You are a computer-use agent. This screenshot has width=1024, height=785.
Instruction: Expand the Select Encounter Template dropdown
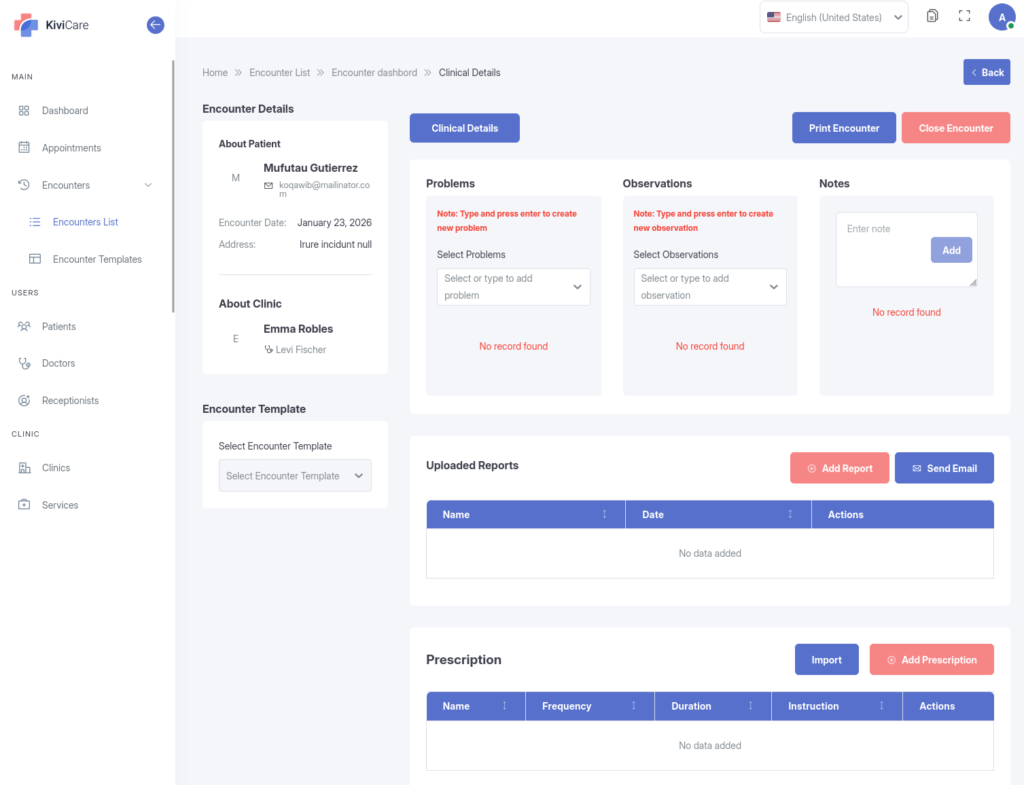click(295, 476)
